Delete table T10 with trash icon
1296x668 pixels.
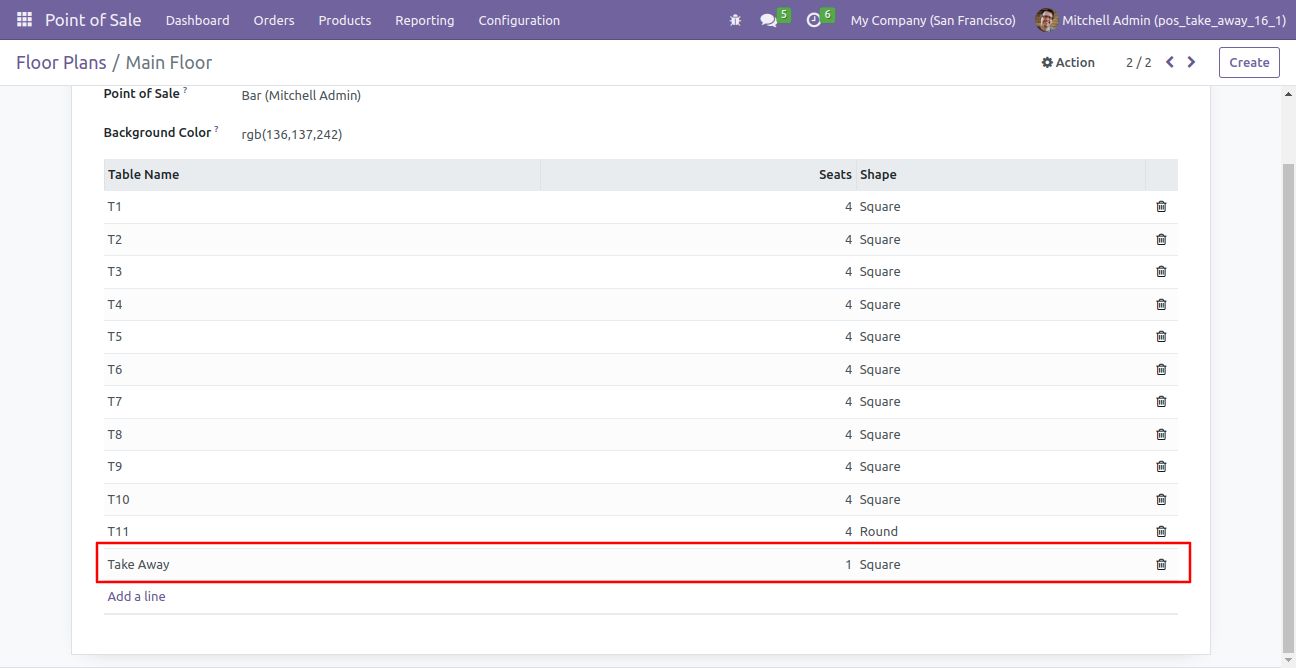[1161, 499]
